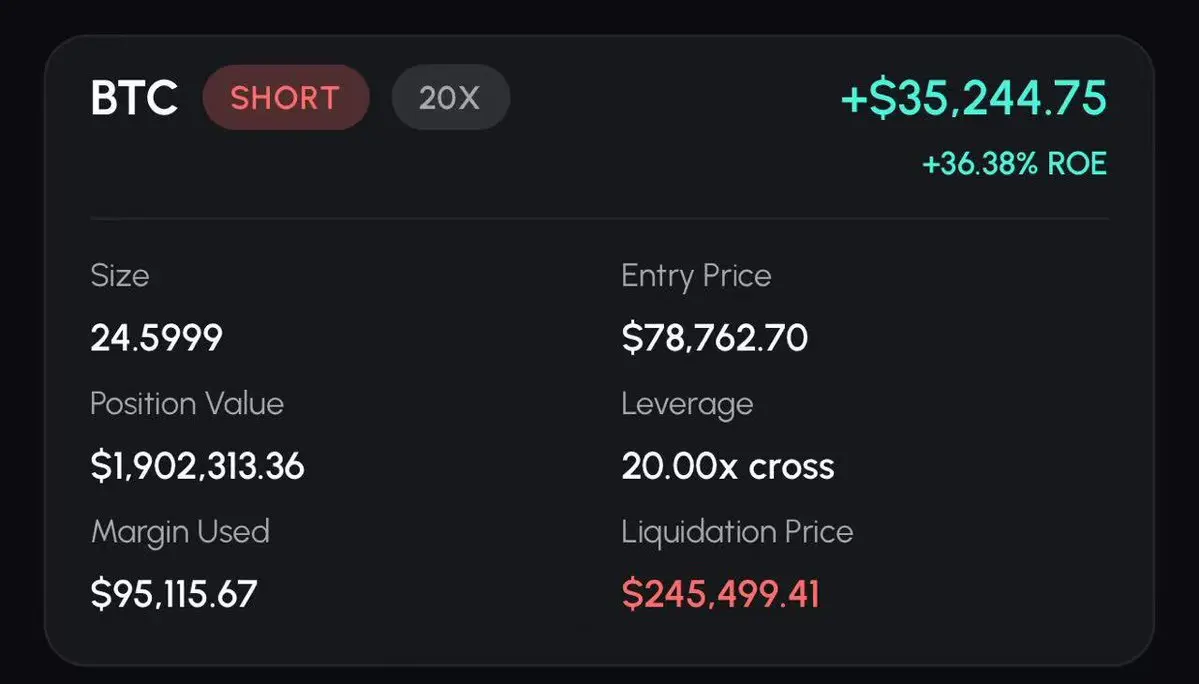Click the BTC asset symbol
Image resolution: width=1199 pixels, height=684 pixels.
coord(134,99)
